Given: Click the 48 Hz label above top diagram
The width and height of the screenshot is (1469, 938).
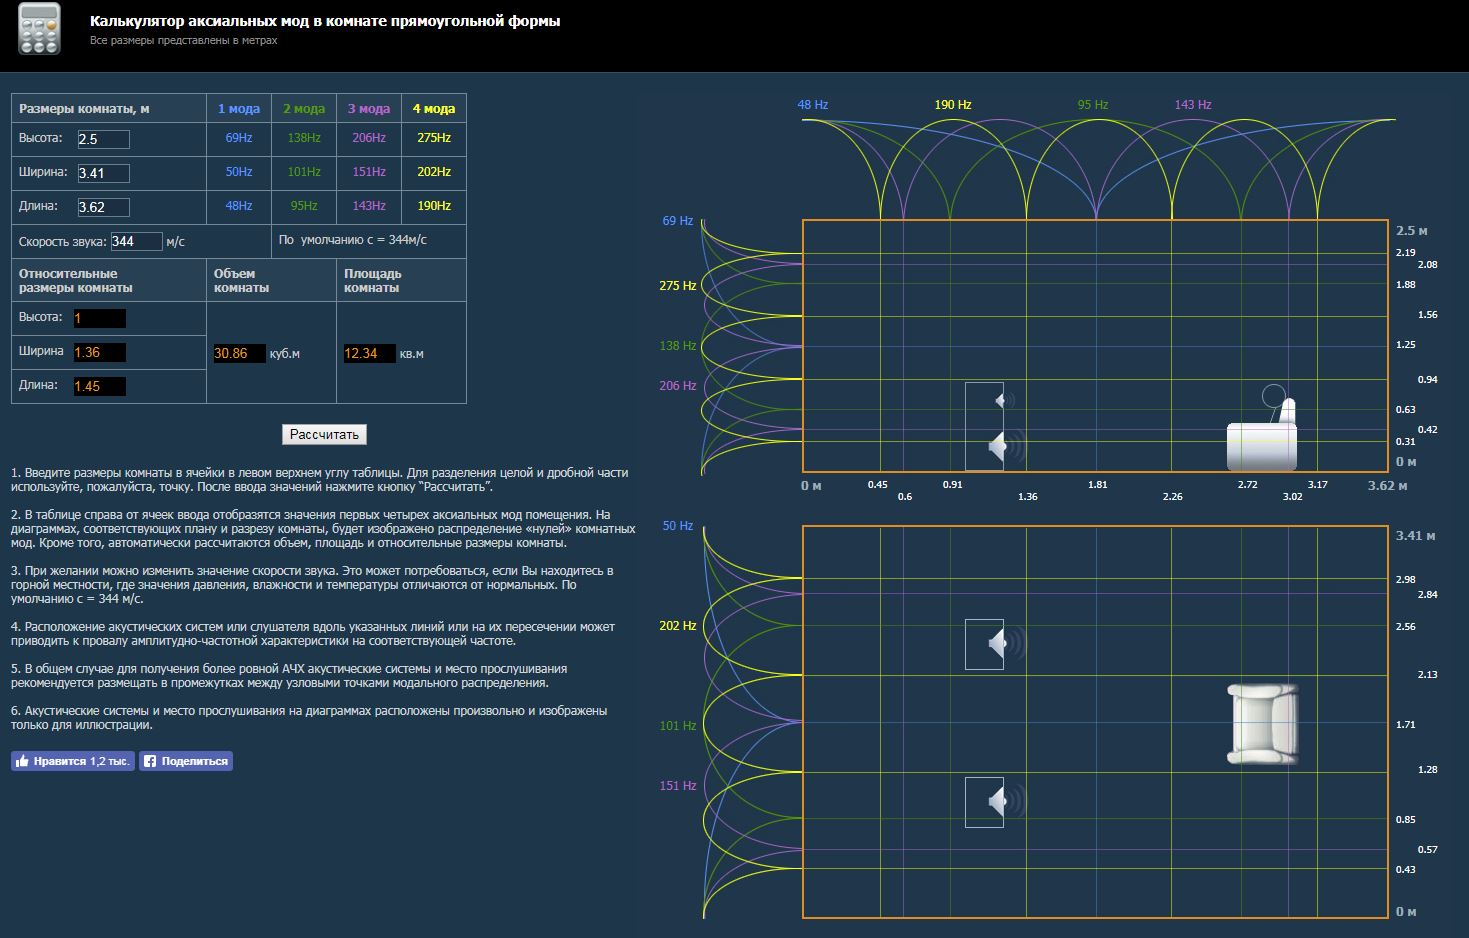Looking at the screenshot, I should coord(813,104).
